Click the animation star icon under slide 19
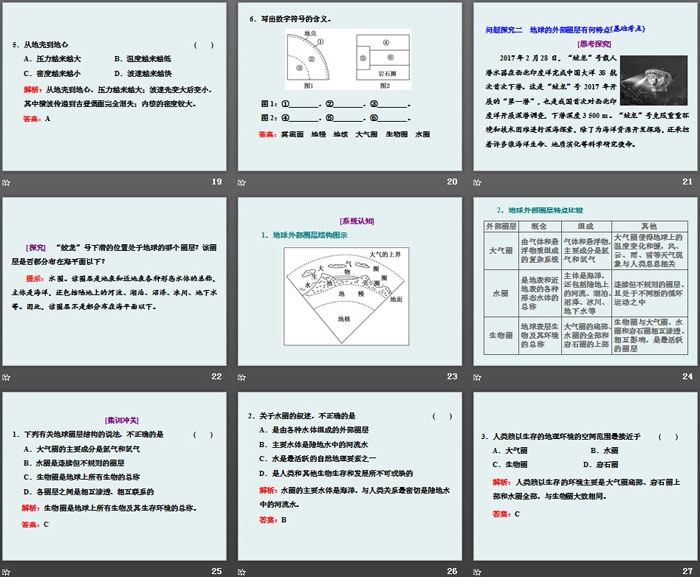This screenshot has height=577, width=700. point(6,182)
